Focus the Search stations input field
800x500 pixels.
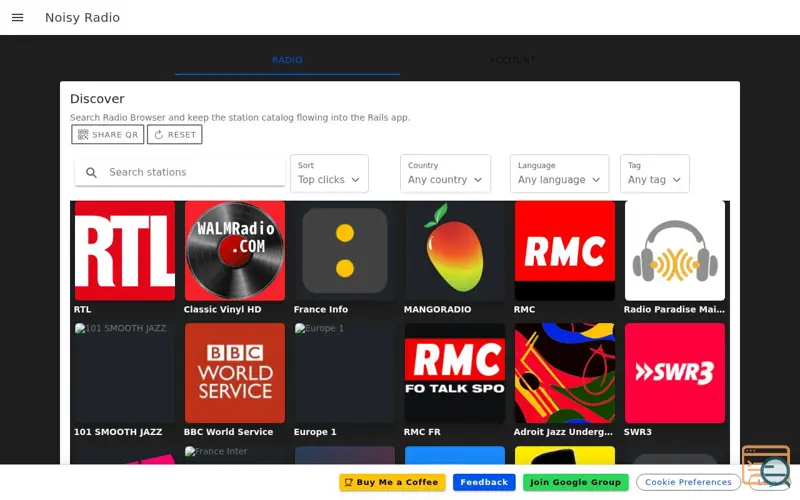tap(180, 172)
